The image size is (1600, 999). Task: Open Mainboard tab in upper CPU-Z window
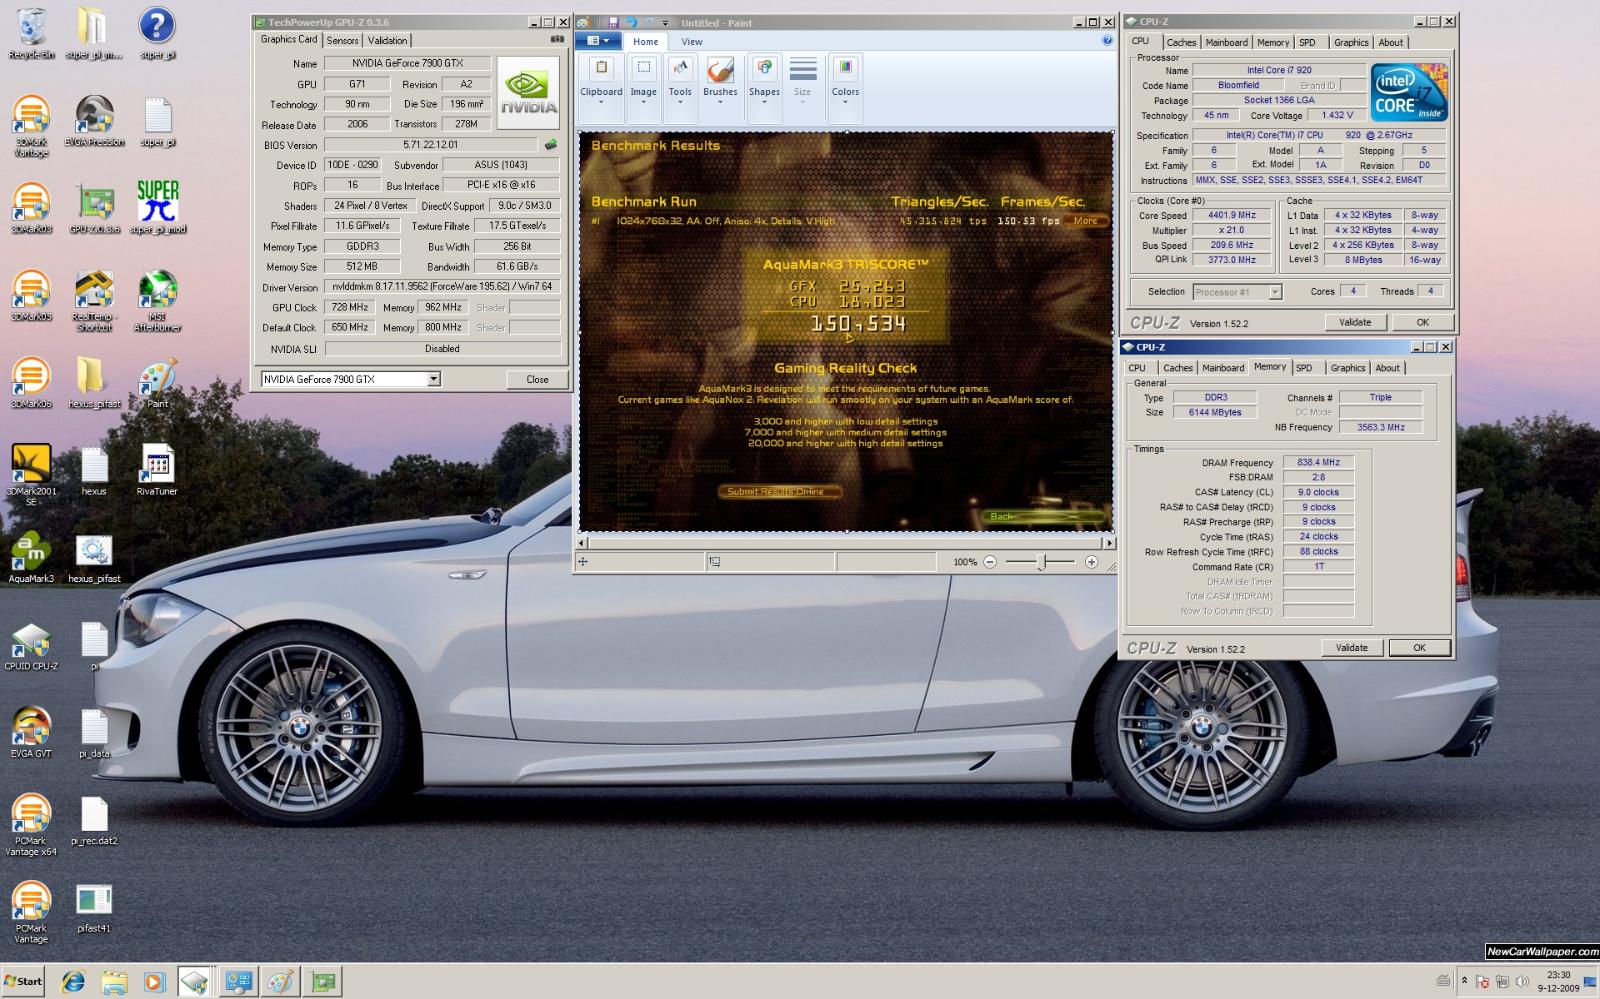point(1226,42)
